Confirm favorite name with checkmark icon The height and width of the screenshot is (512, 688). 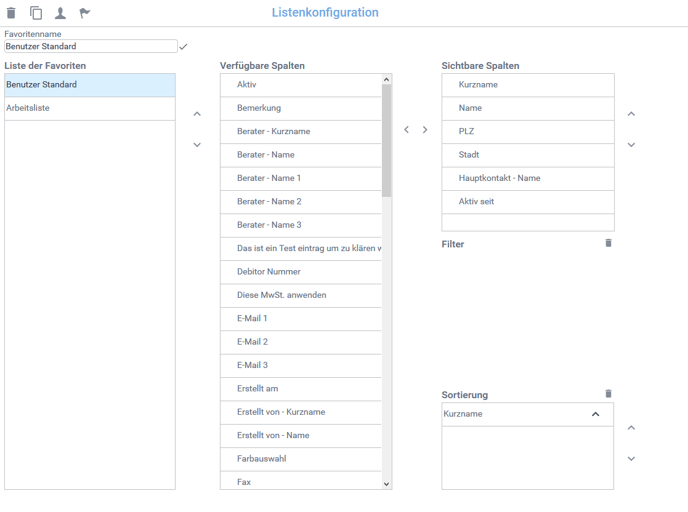pos(183,46)
